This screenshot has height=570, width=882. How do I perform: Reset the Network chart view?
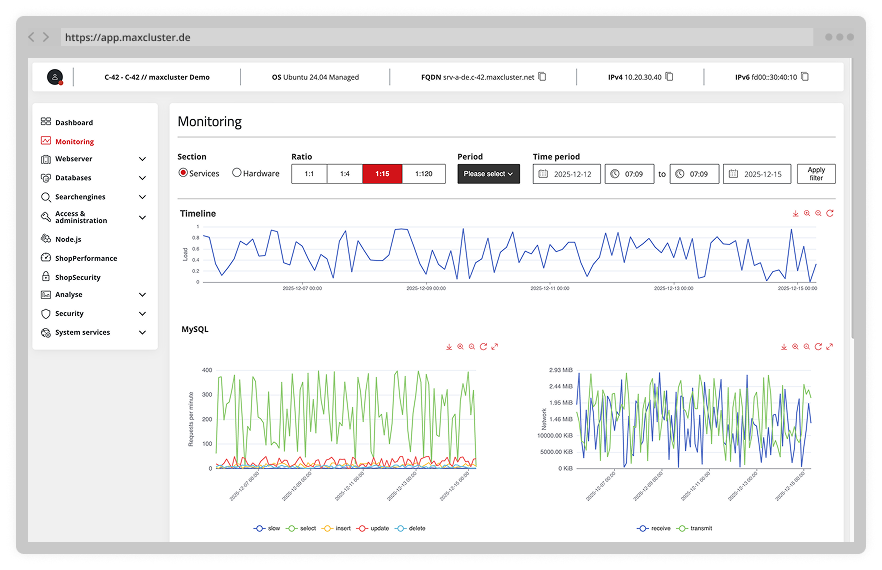point(818,347)
